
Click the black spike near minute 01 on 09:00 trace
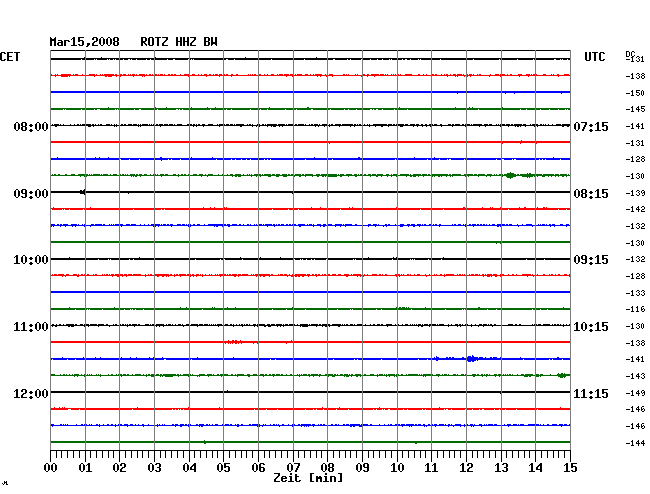click(x=83, y=192)
